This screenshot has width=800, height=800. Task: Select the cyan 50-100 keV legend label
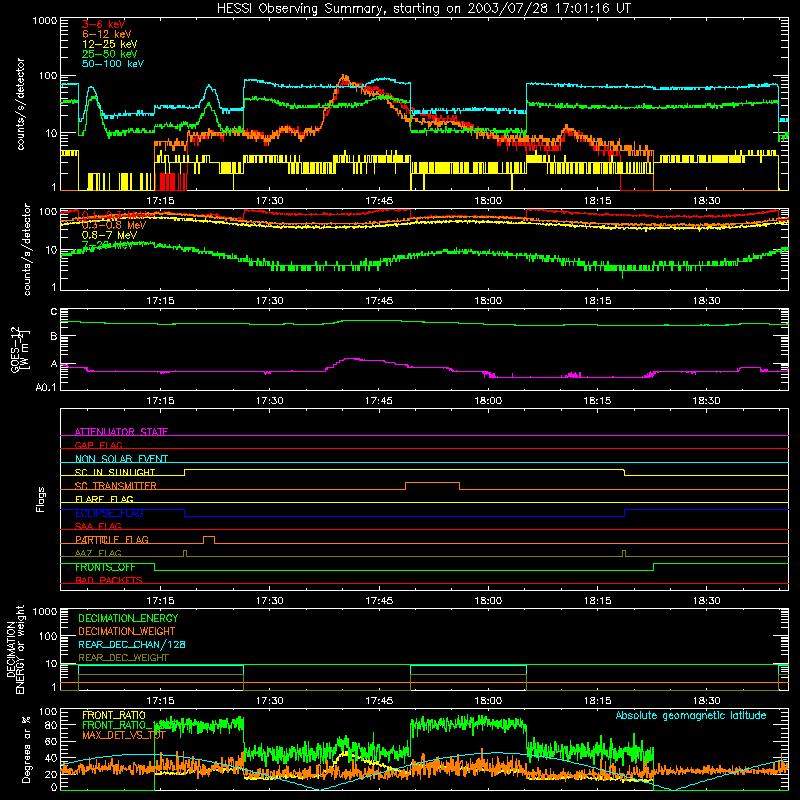(x=113, y=64)
